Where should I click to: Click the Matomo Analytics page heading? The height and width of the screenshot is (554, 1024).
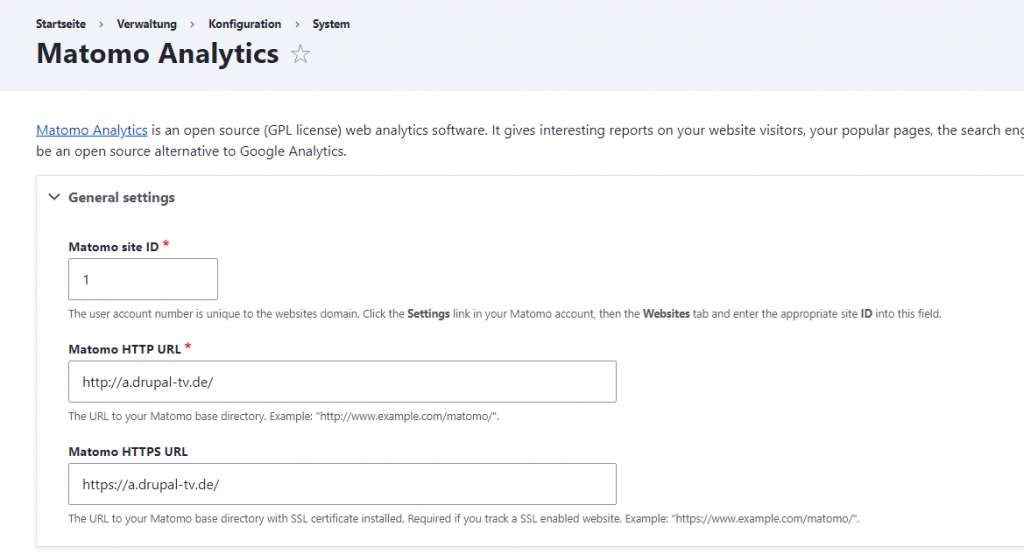[x=157, y=53]
